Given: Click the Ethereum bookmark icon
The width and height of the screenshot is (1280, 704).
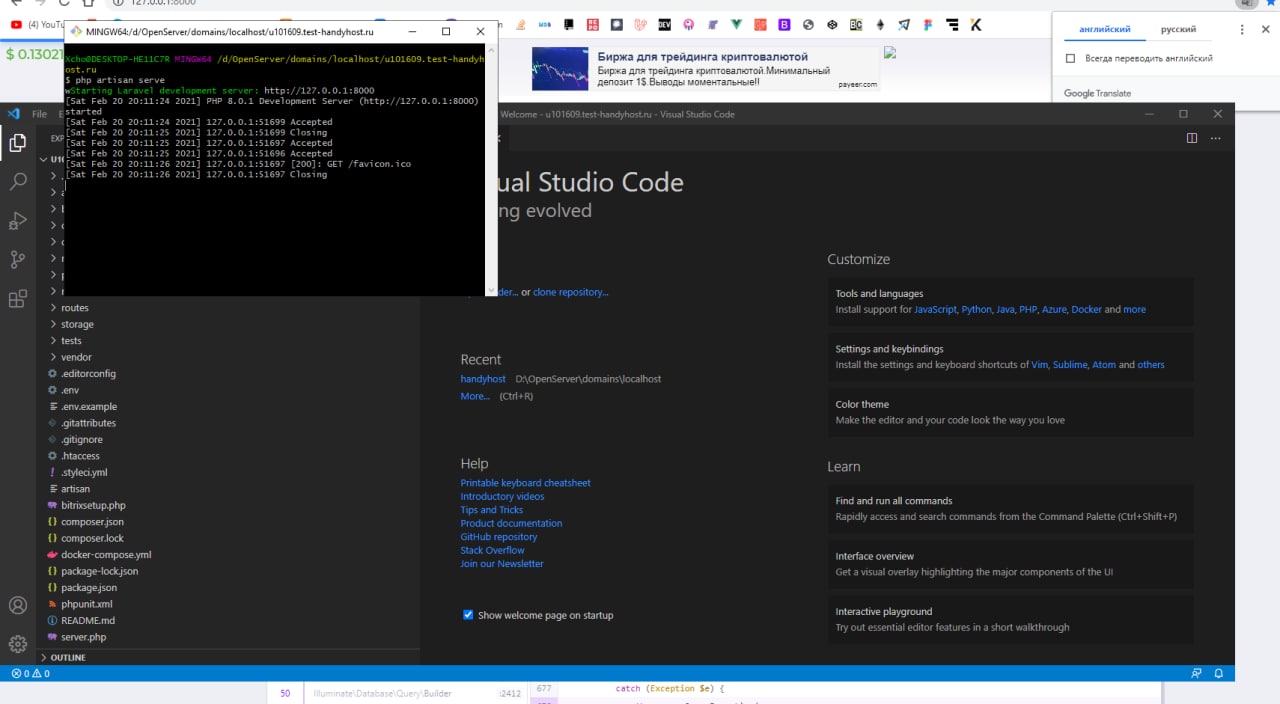Looking at the screenshot, I should point(880,24).
